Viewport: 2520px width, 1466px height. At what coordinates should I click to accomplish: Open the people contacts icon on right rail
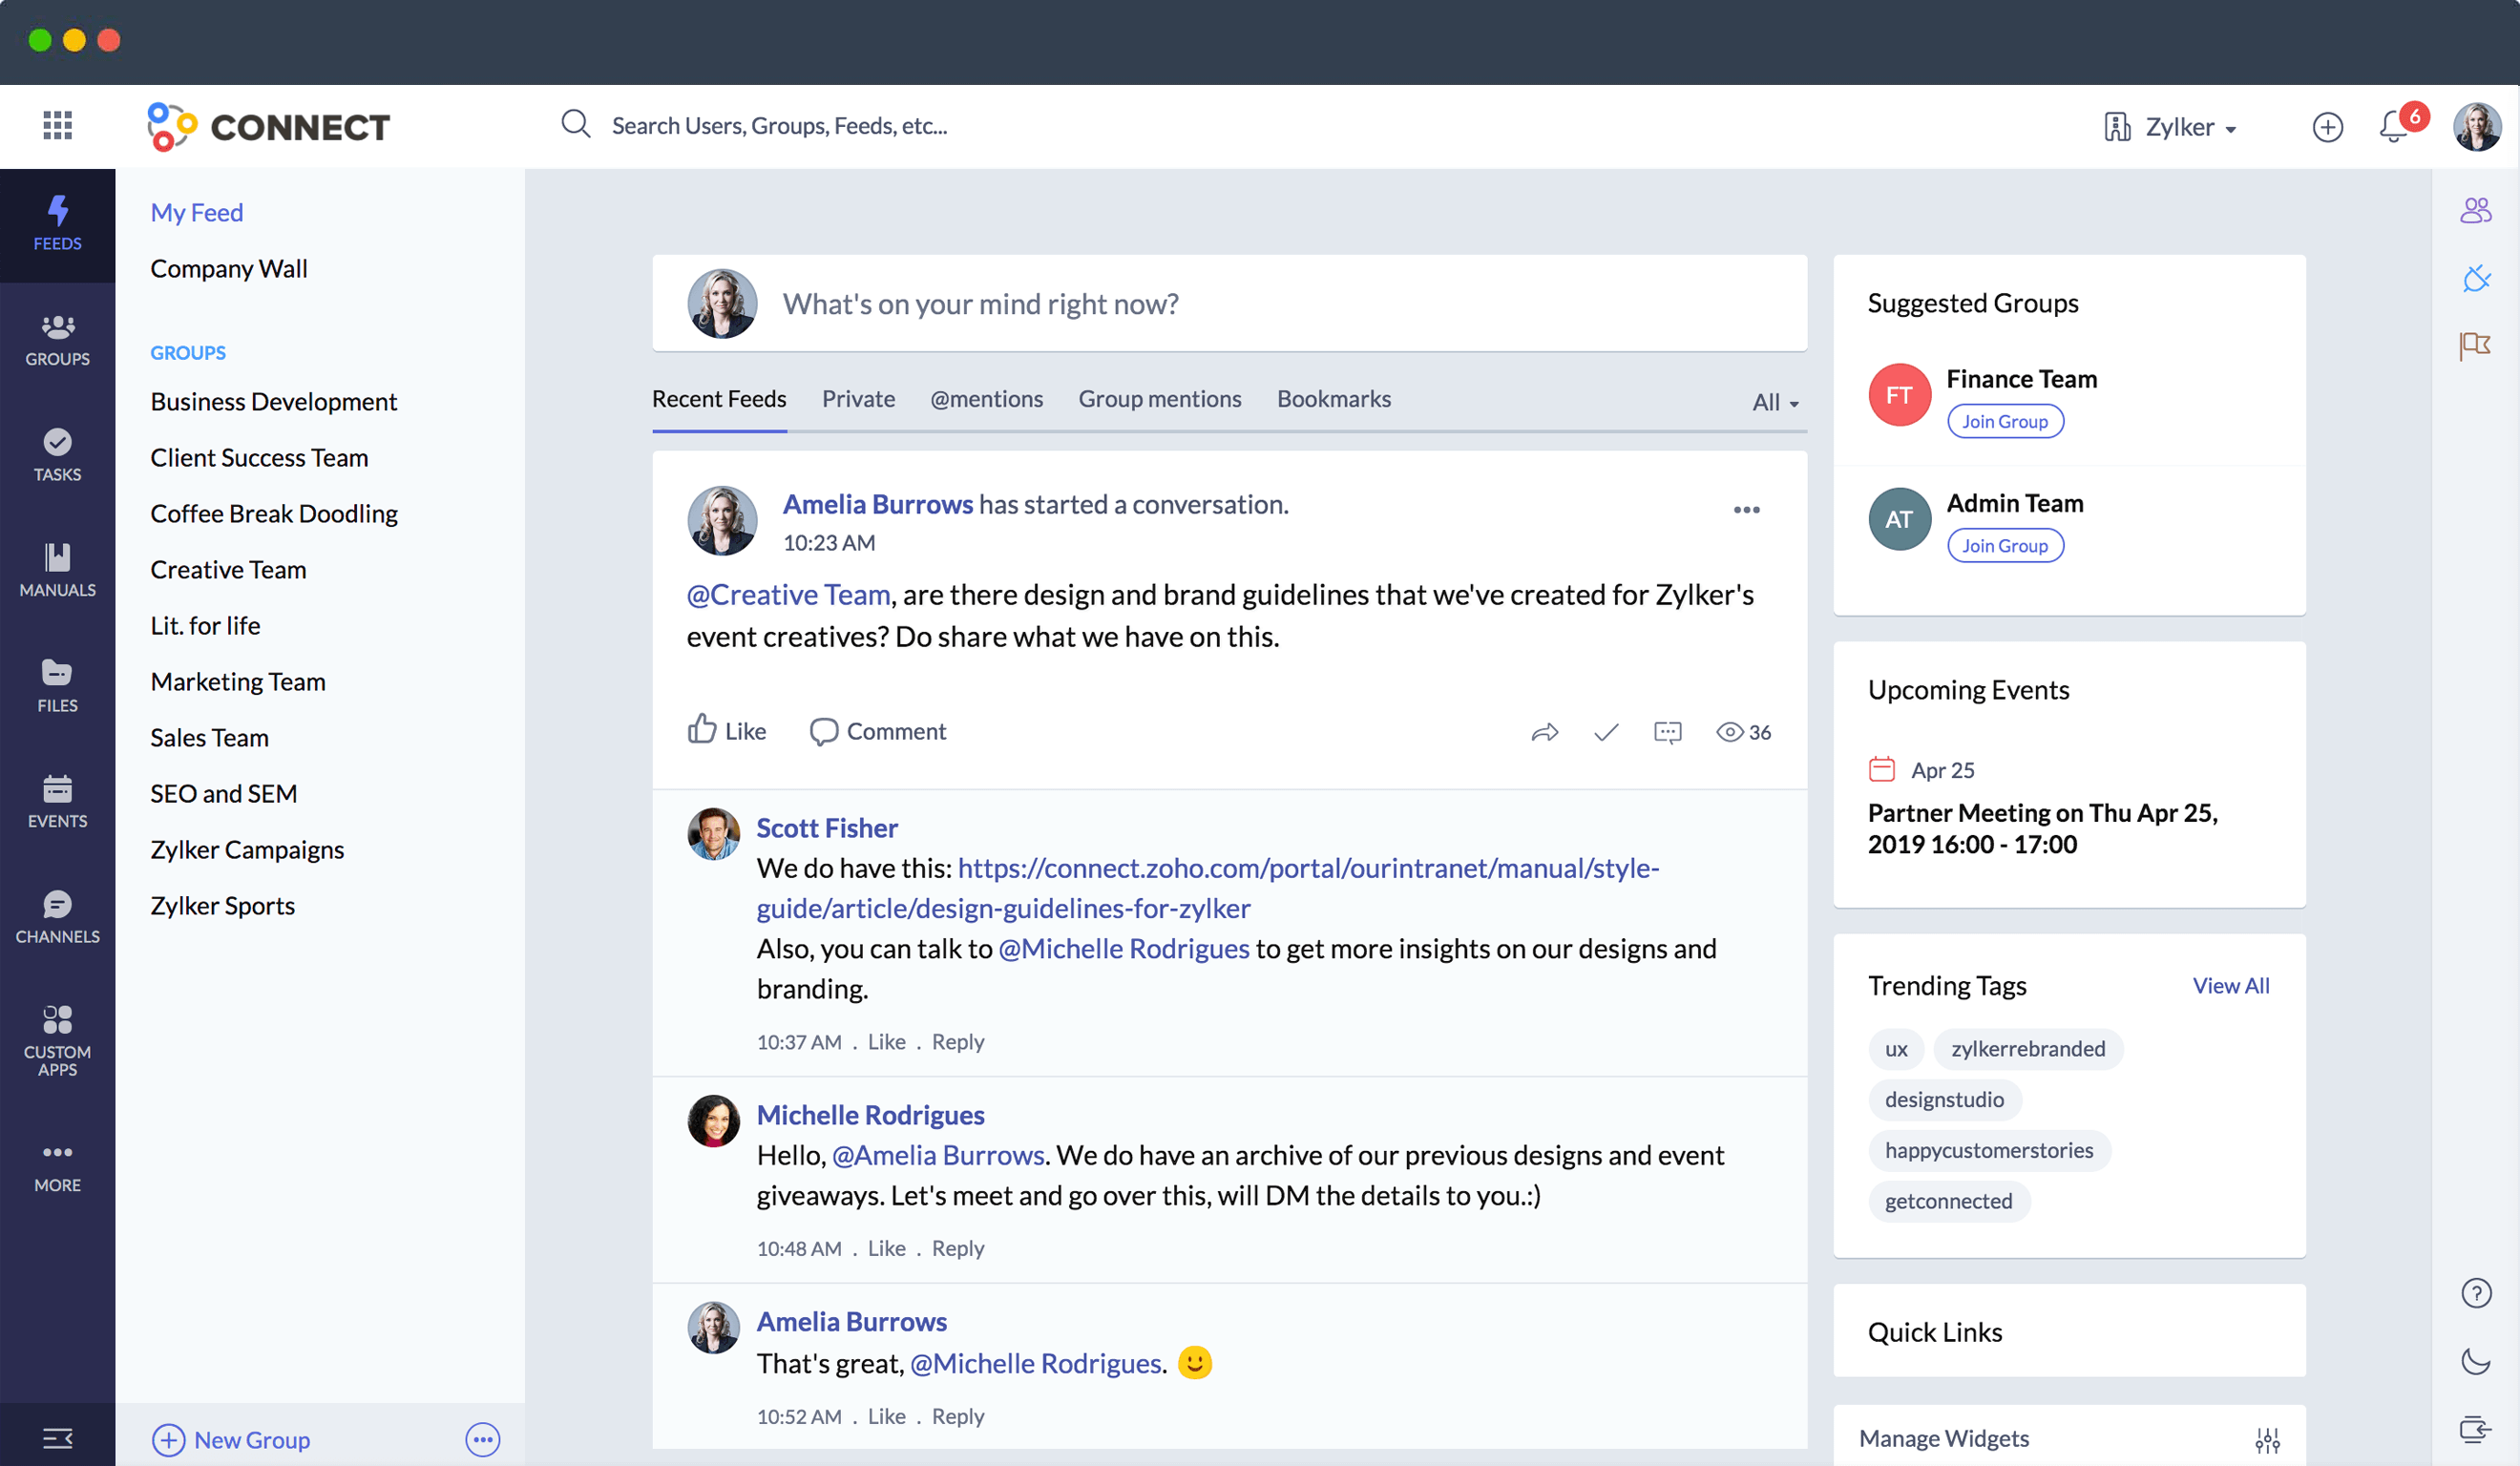(x=2476, y=211)
